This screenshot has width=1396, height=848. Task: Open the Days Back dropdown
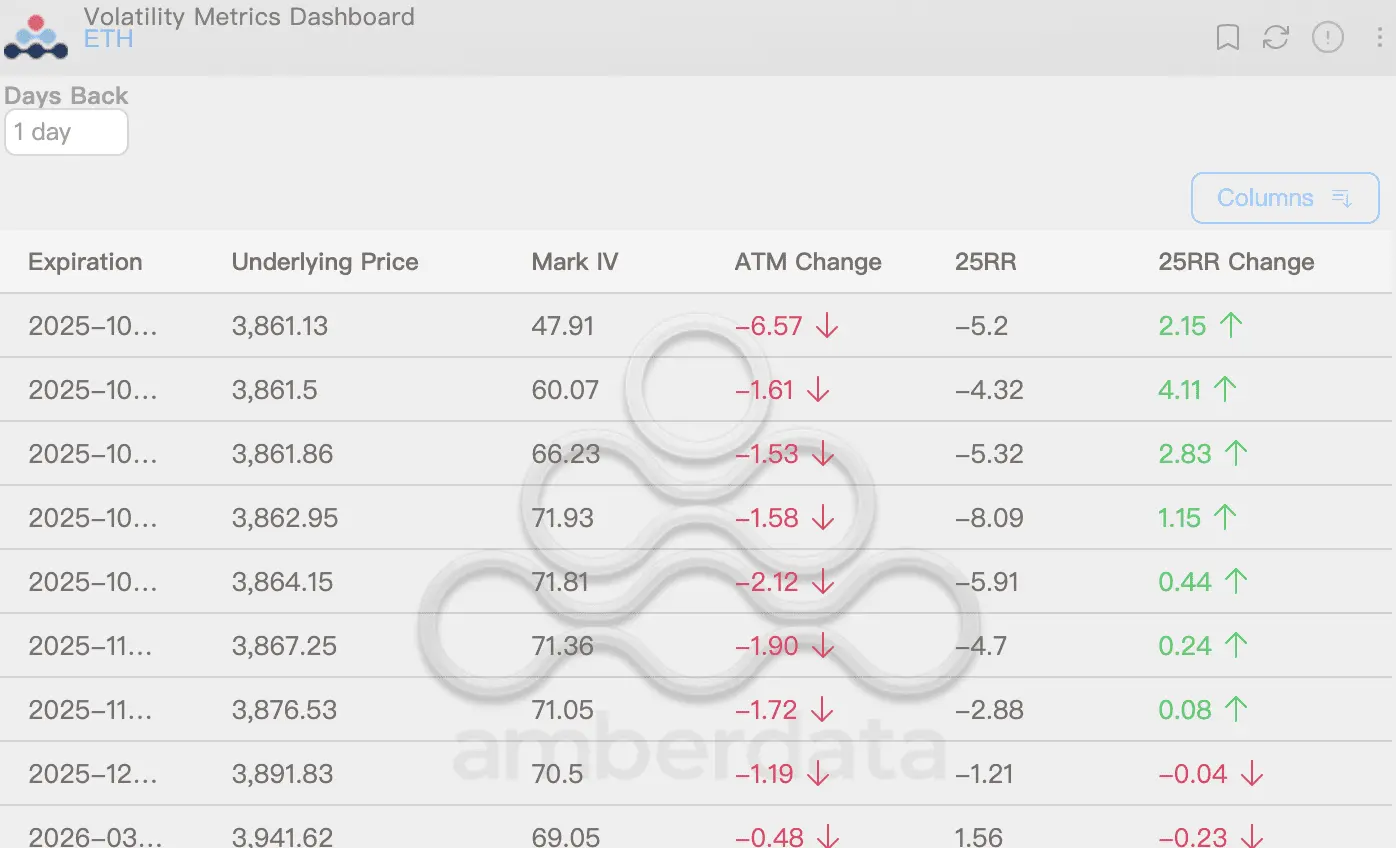(x=66, y=132)
